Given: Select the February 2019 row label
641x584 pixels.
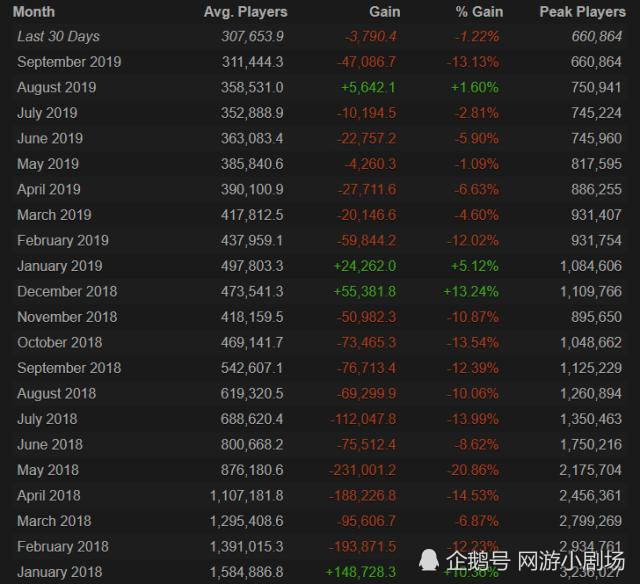Looking at the screenshot, I should (x=63, y=240).
